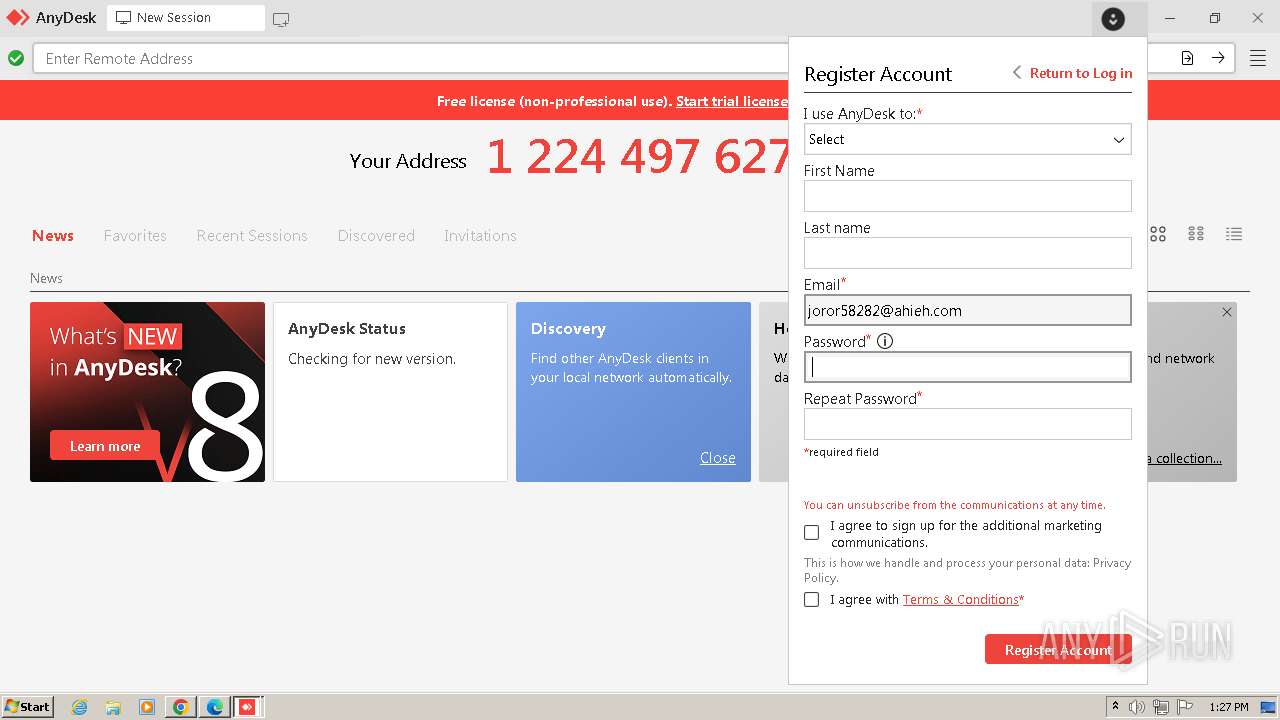Switch to the Favorites tab
Screen dimensions: 1280x720
click(x=135, y=236)
